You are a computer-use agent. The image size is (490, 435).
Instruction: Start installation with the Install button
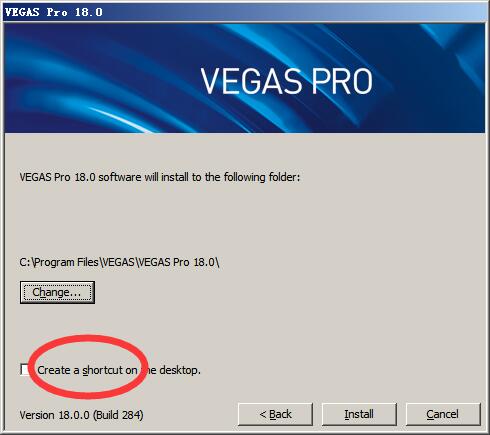[359, 414]
